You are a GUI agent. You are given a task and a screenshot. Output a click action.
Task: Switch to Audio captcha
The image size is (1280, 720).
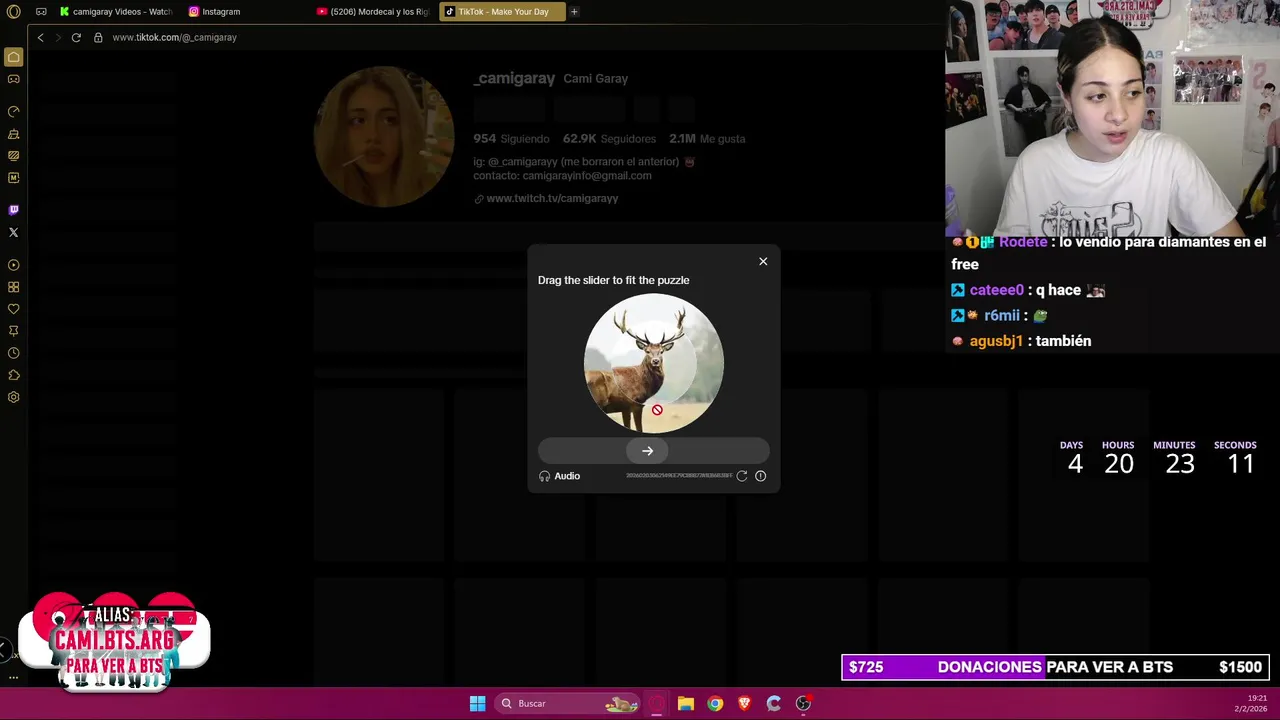(559, 476)
